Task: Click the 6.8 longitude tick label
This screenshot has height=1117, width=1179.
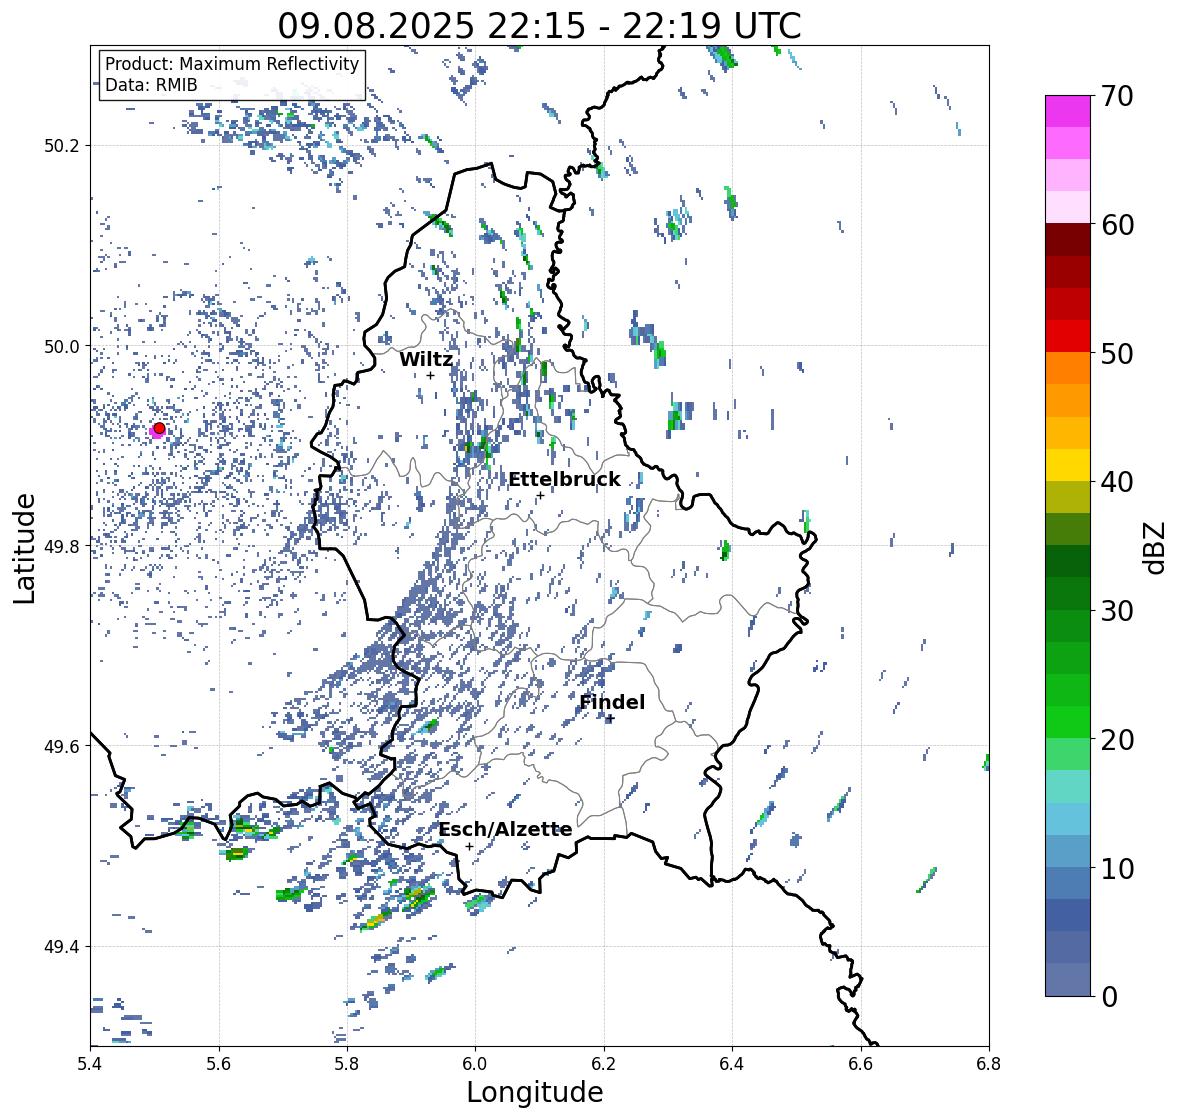Action: [988, 1064]
